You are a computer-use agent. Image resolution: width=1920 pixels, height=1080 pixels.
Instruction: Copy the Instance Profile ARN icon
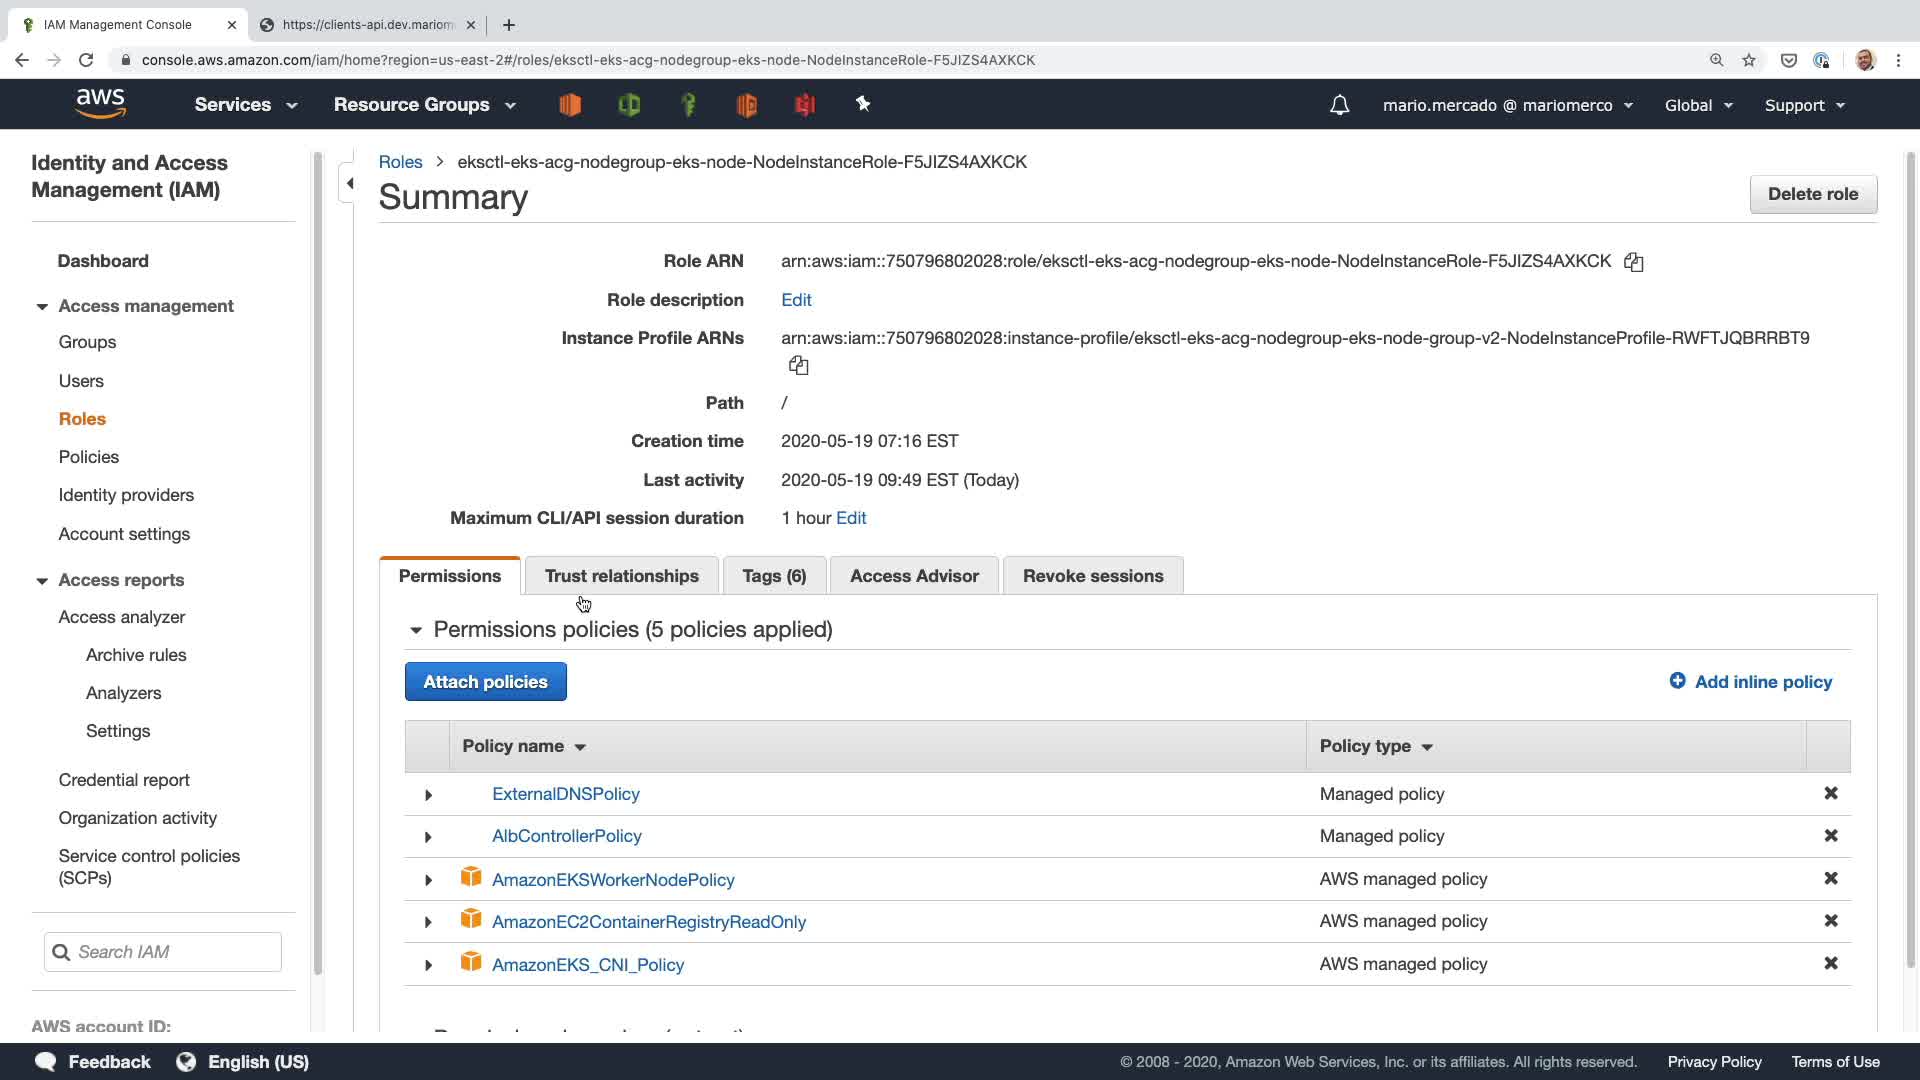[x=798, y=365]
